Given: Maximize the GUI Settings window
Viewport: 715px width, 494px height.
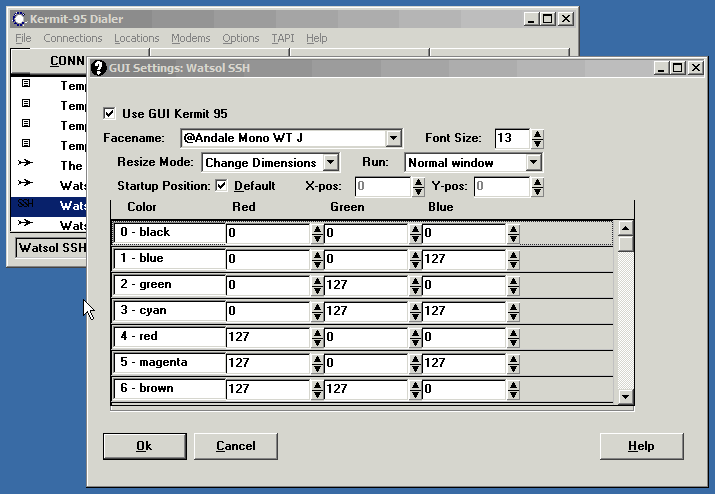Looking at the screenshot, I should point(678,68).
